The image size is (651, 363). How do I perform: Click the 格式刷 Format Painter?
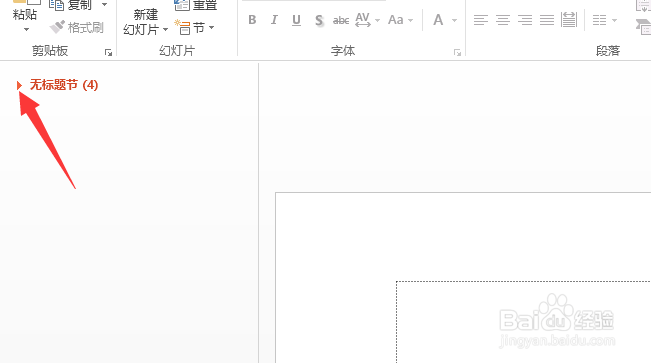(x=76, y=27)
